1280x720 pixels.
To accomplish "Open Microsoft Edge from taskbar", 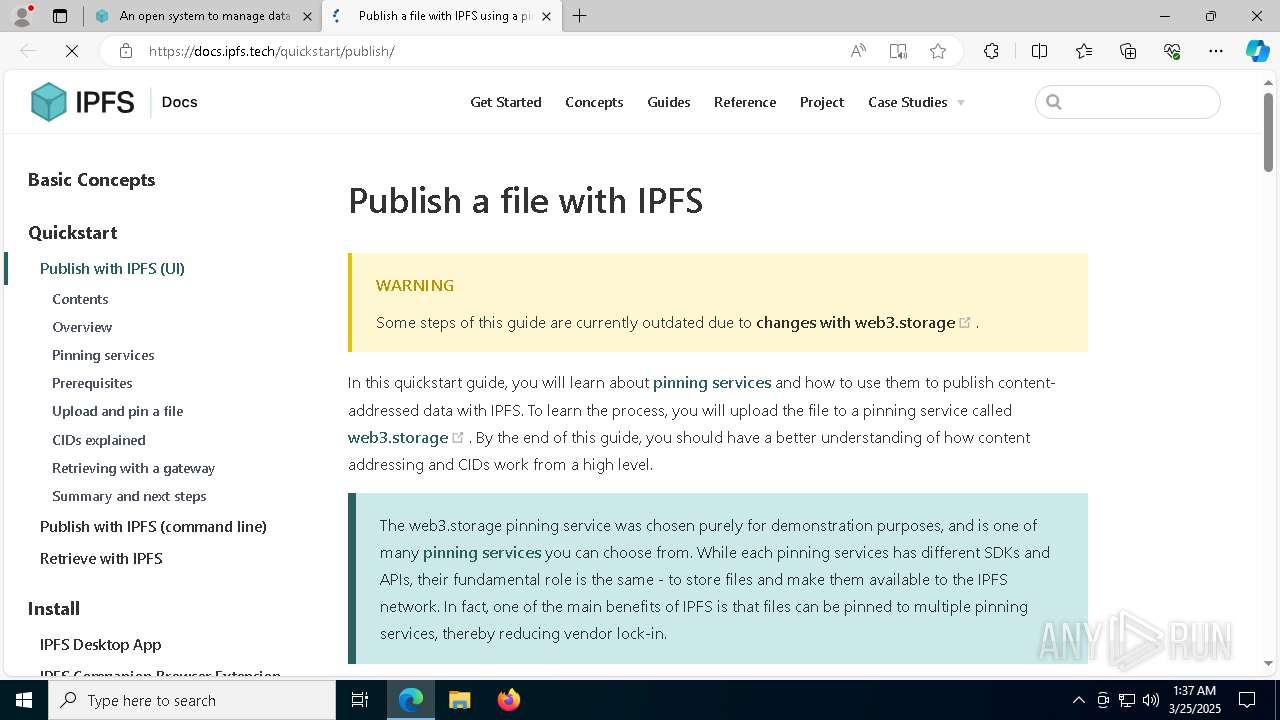I will coord(411,700).
